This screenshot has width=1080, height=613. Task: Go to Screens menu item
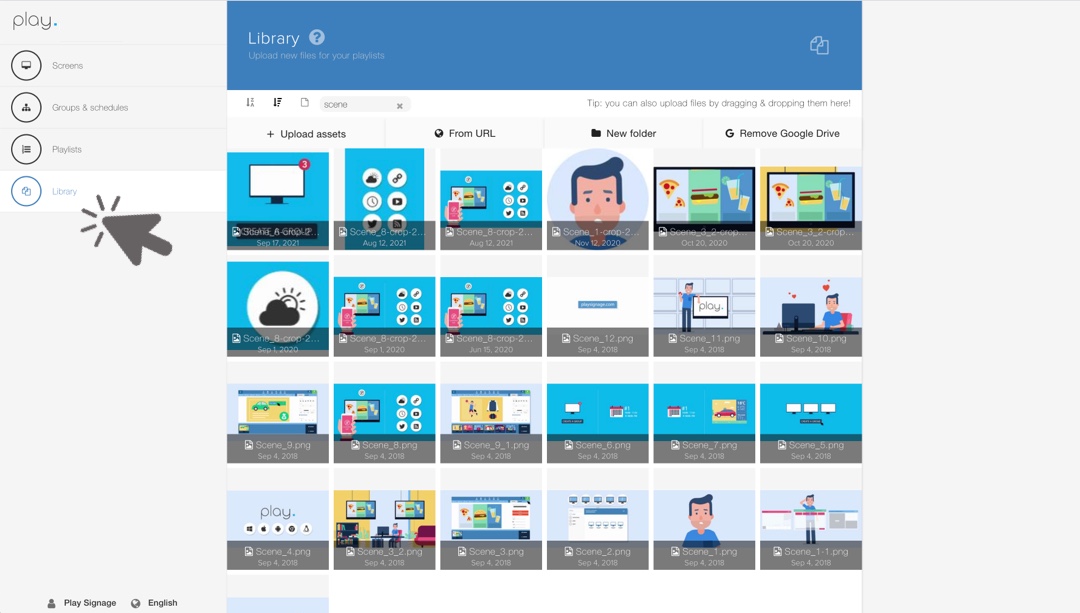point(68,65)
